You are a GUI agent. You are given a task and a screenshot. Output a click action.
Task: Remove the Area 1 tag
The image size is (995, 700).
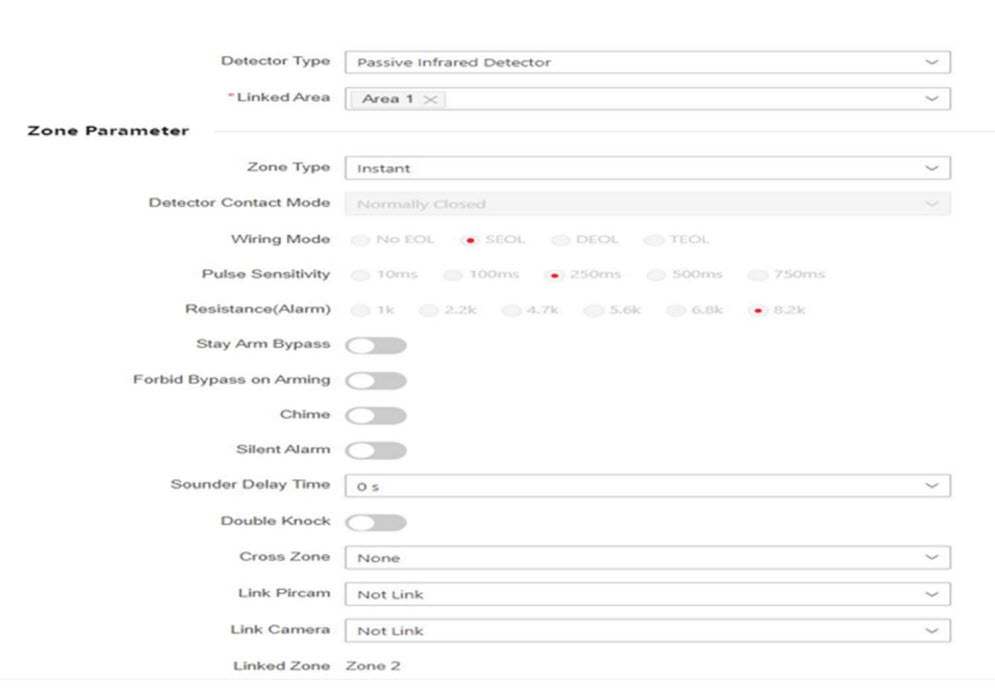point(430,99)
